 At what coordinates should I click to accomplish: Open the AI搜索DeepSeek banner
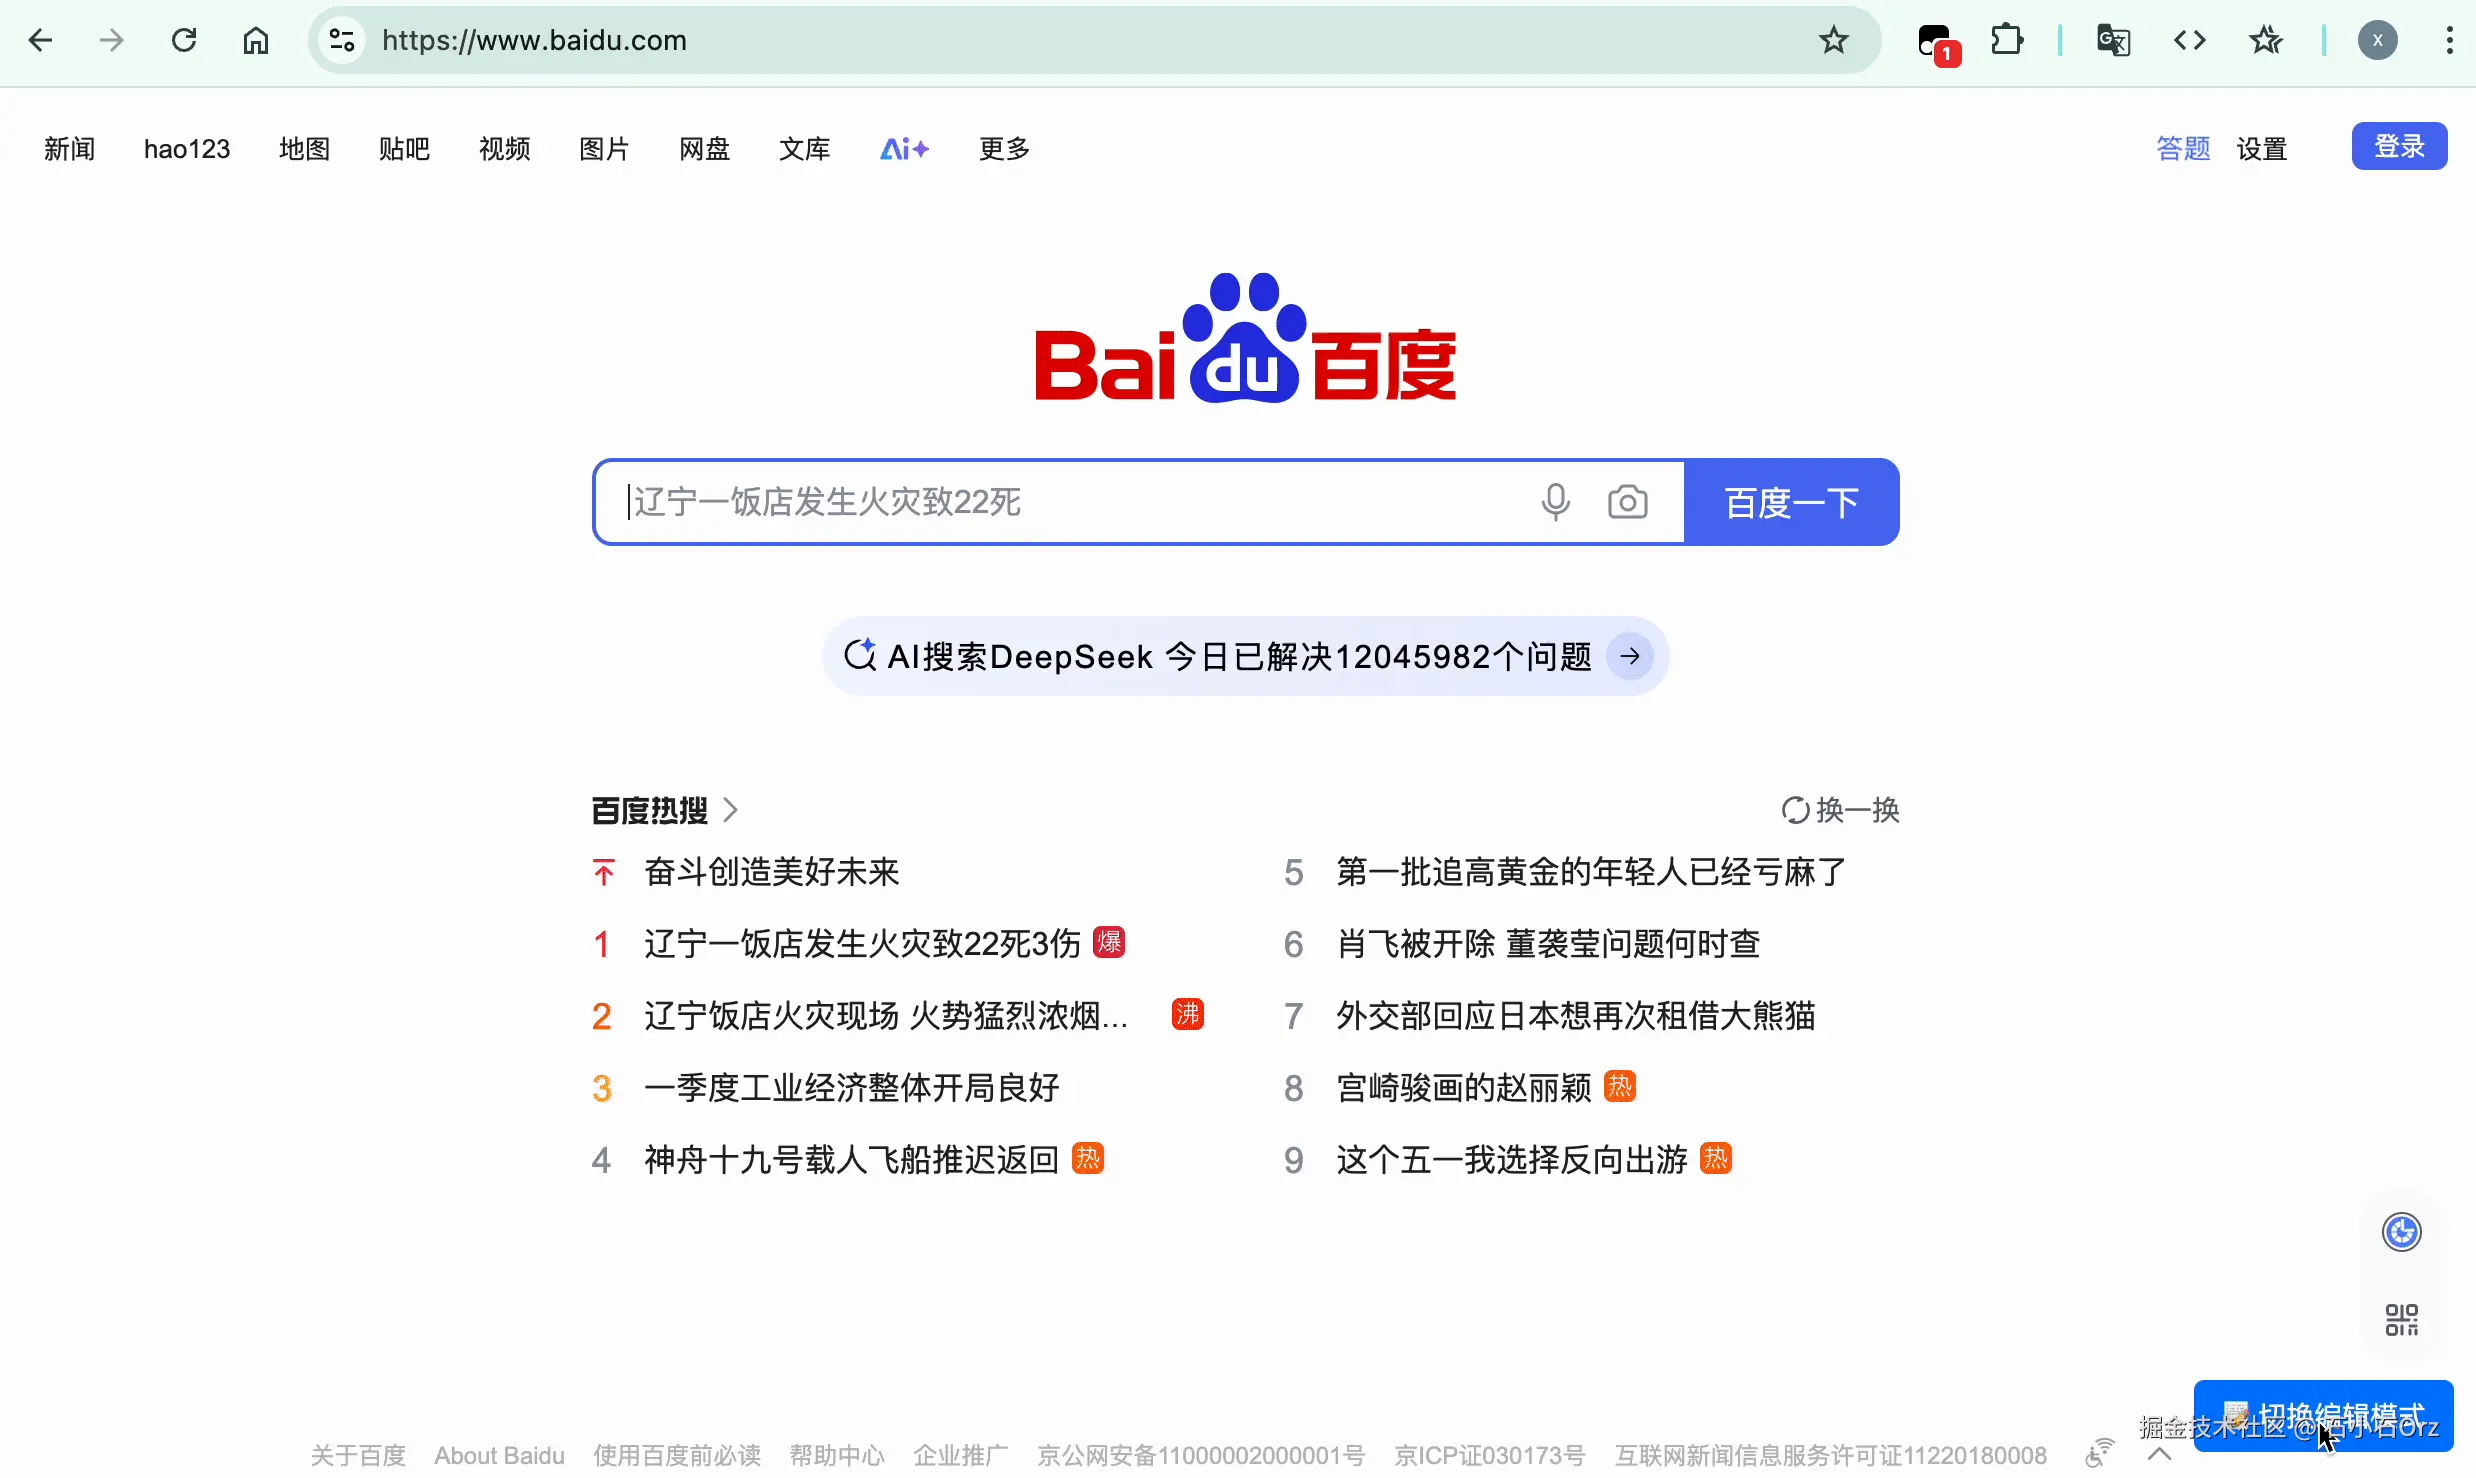(x=1245, y=656)
